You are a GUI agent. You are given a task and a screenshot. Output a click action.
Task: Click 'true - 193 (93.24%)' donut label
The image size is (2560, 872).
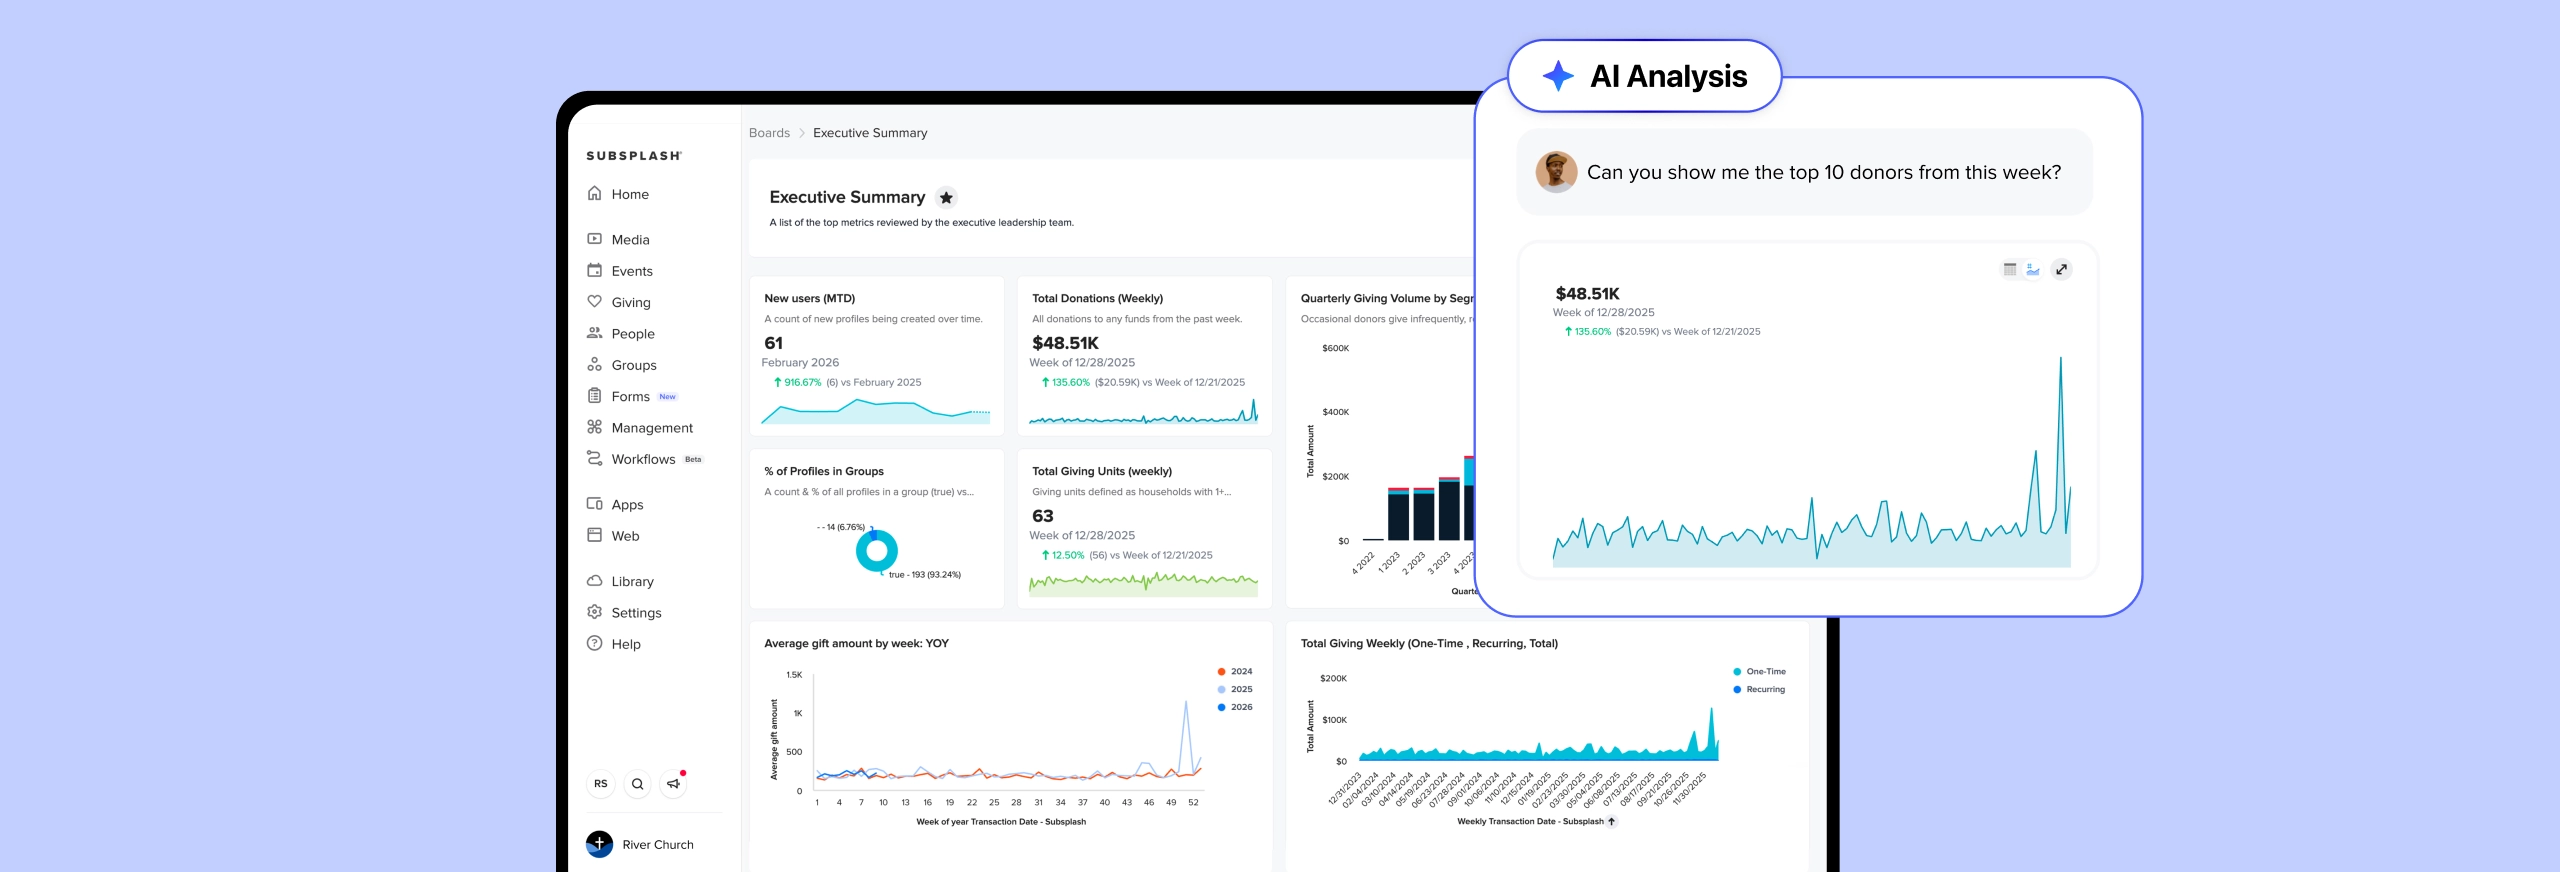[924, 575]
